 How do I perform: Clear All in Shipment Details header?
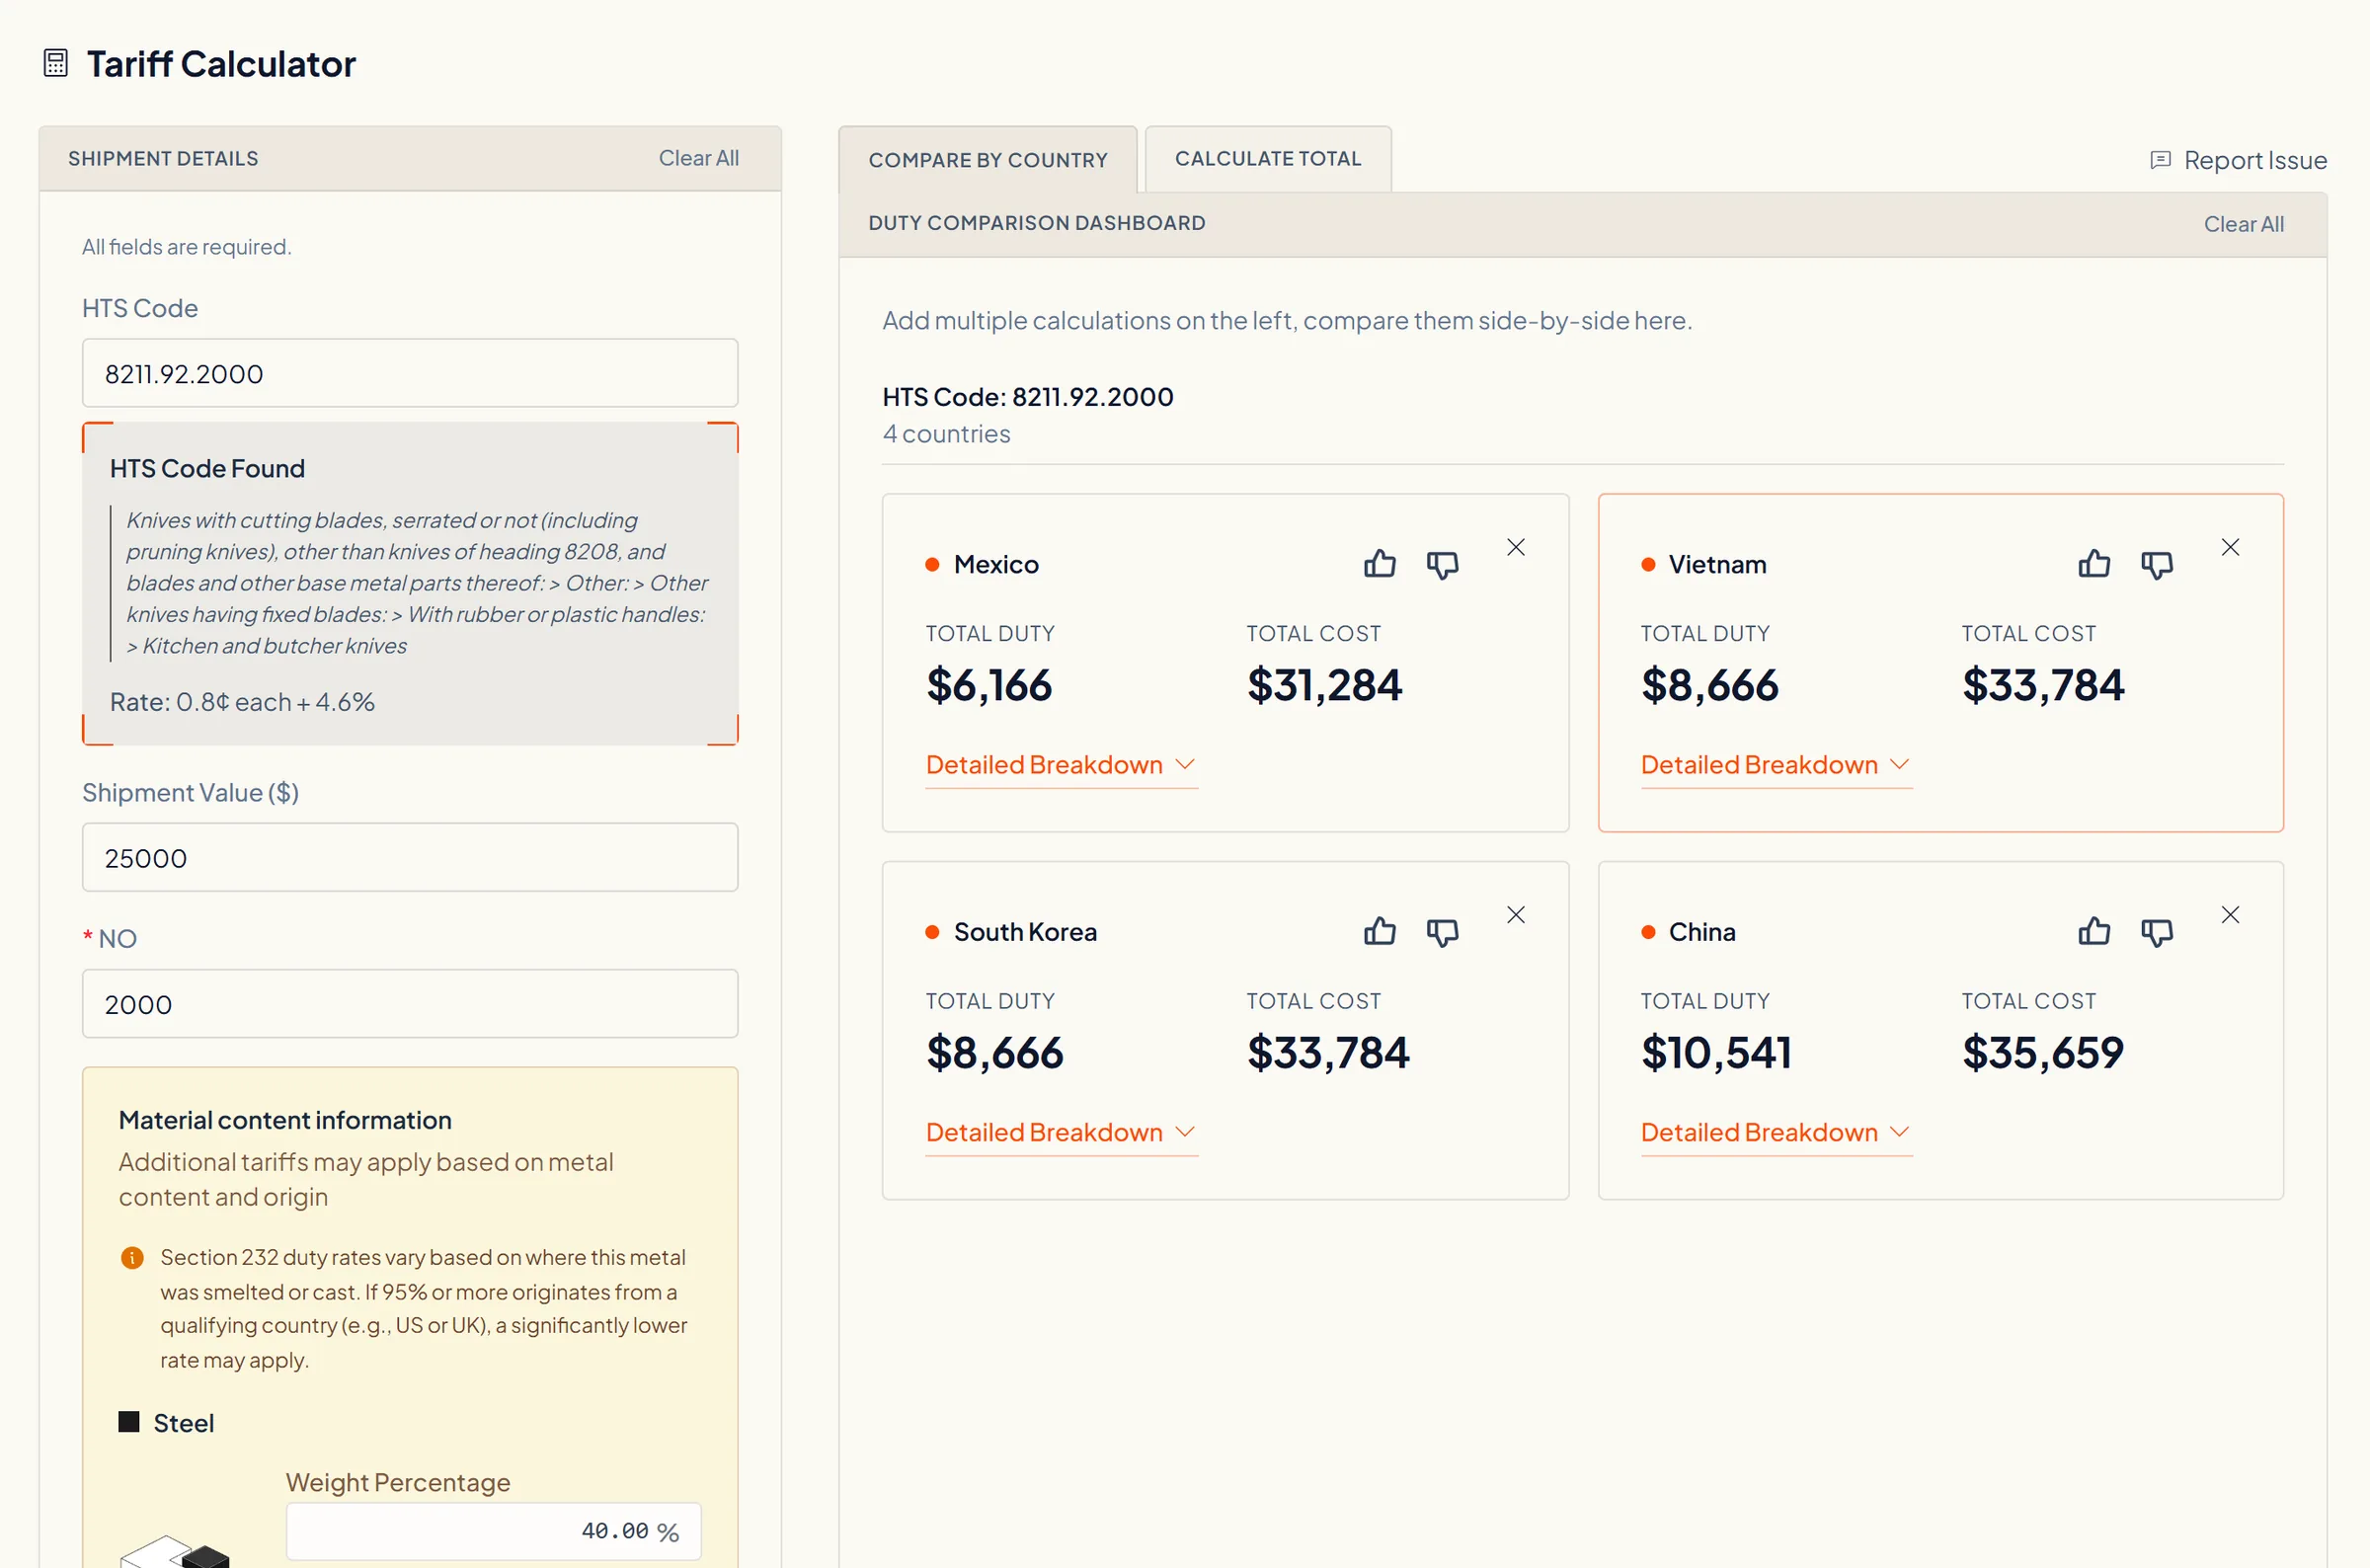(699, 158)
